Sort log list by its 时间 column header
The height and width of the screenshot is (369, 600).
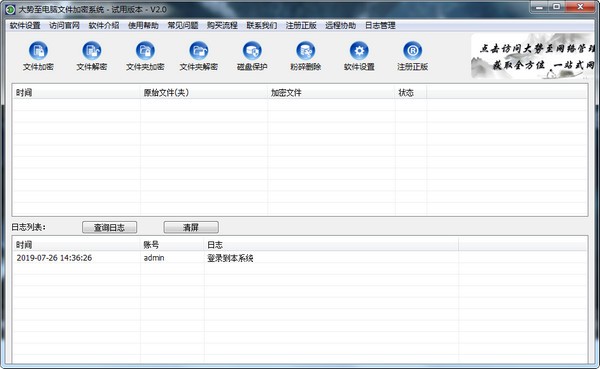coord(77,245)
